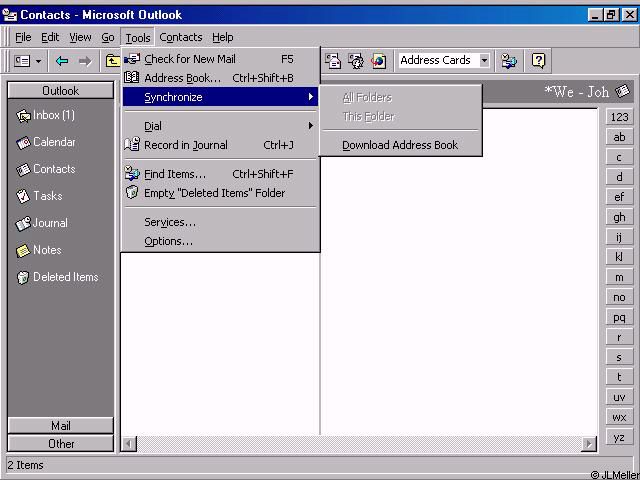Click the Find Items toolbar icon

click(x=509, y=61)
